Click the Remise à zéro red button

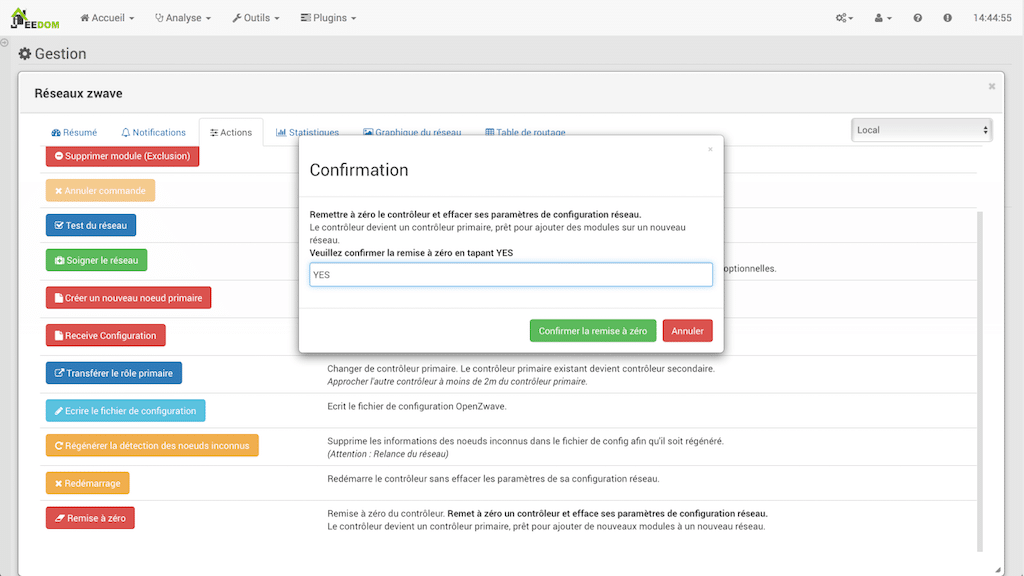click(90, 518)
